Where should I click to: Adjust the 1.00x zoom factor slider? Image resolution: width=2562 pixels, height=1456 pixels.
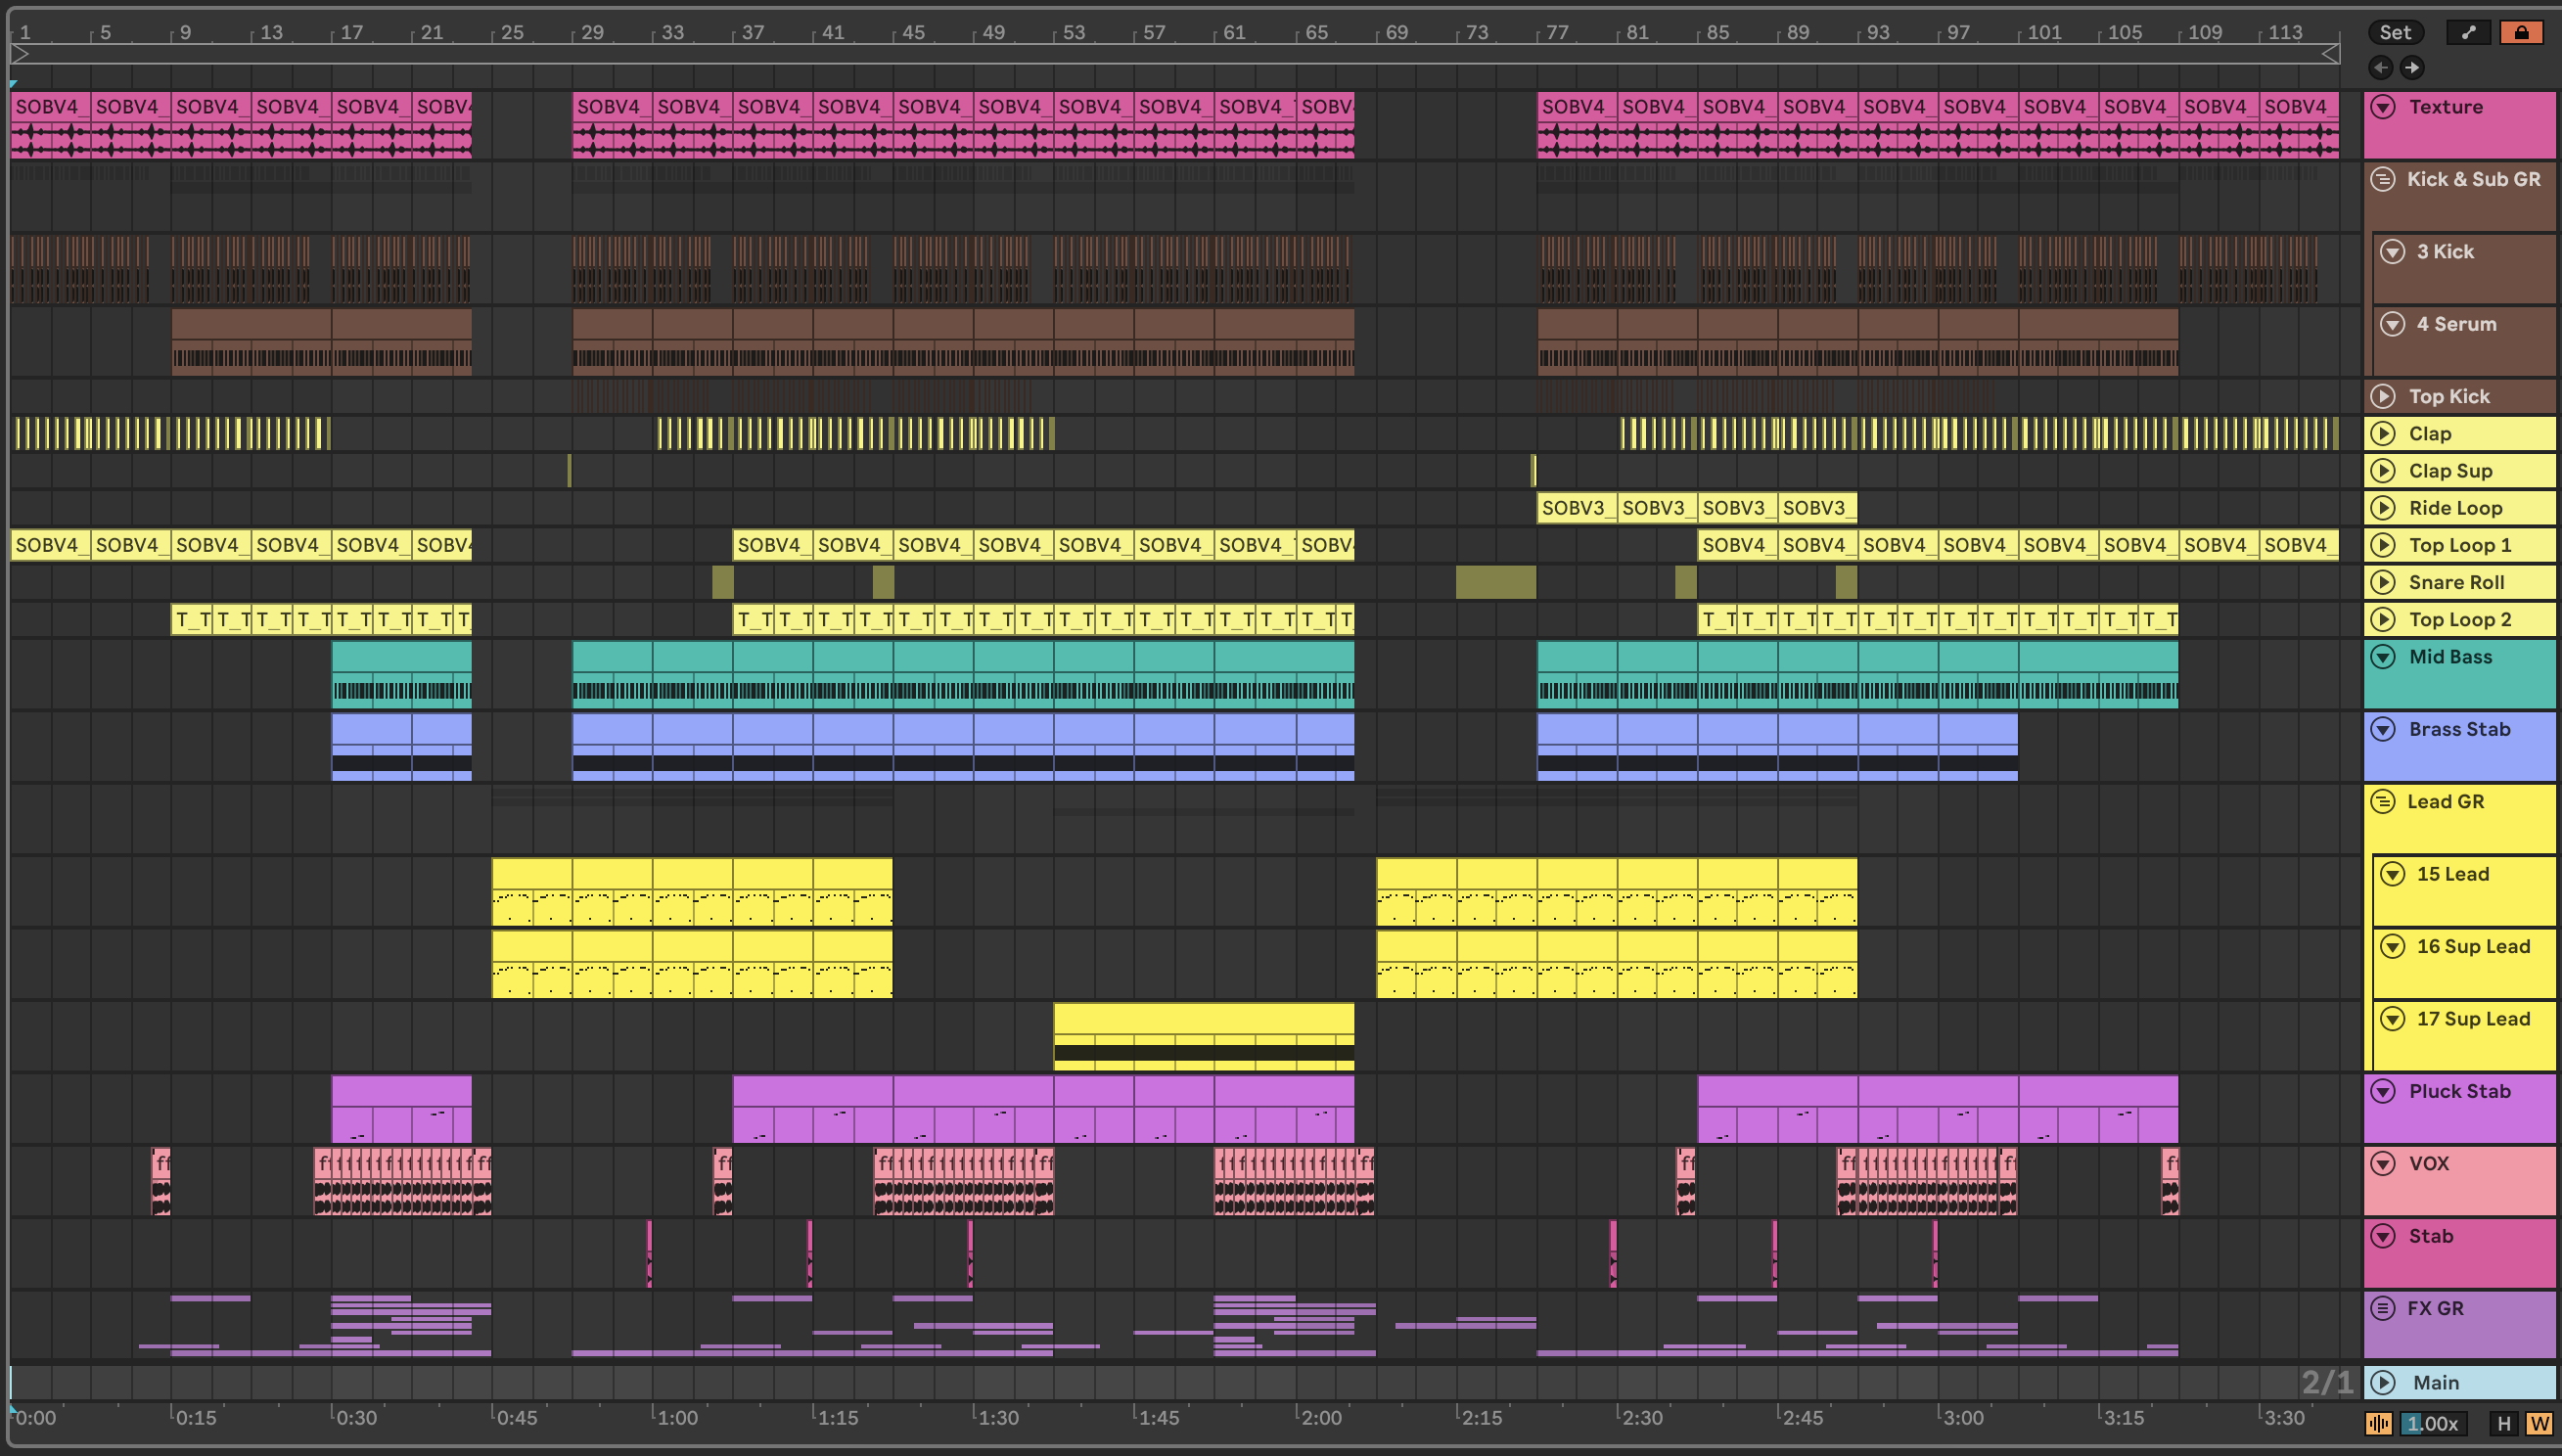pos(2433,1423)
